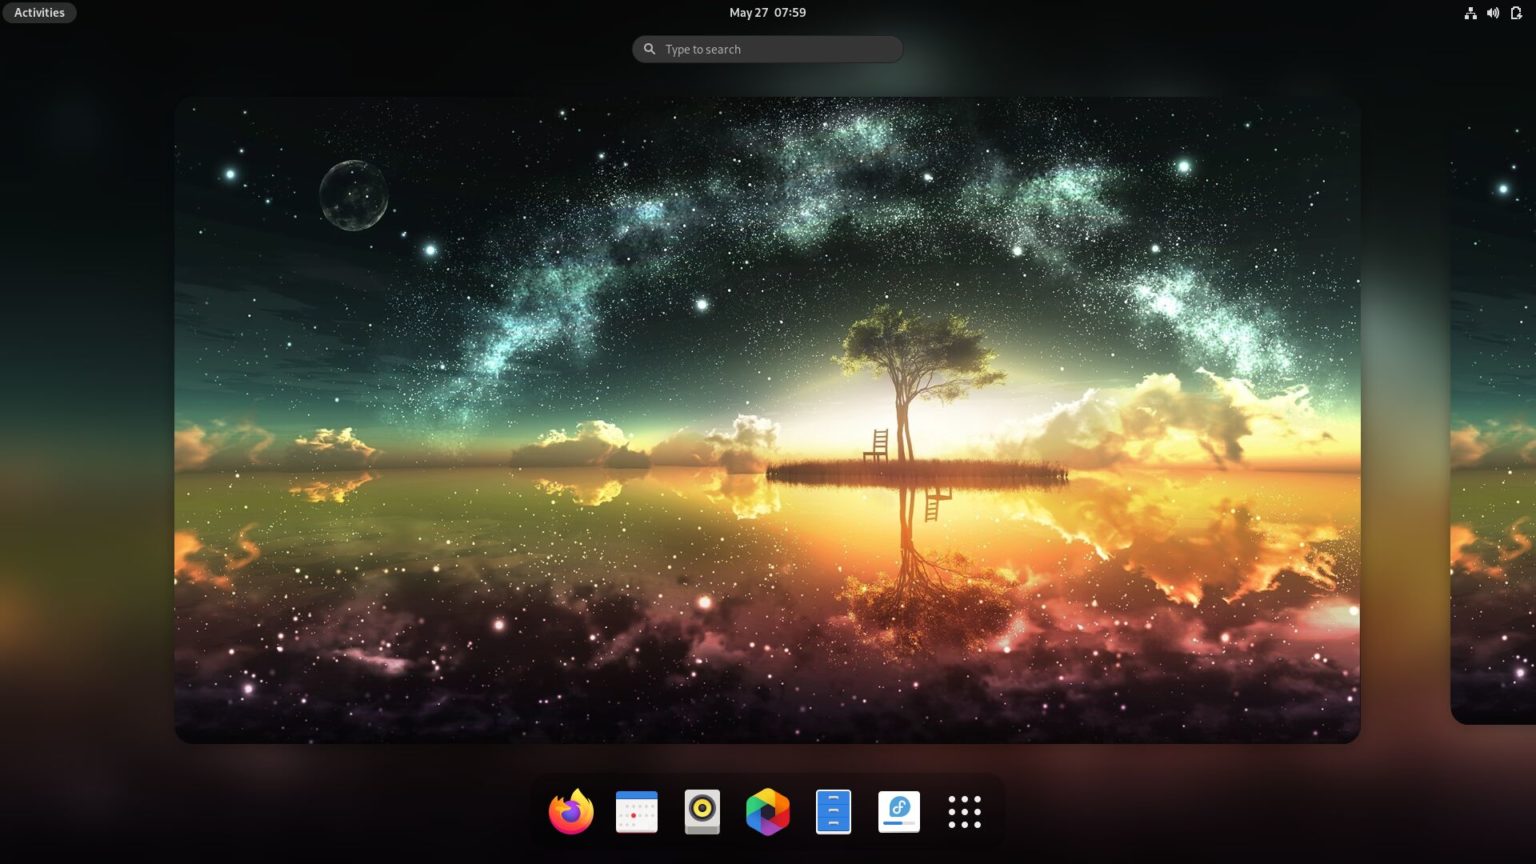1536x864 pixels.
Task: Open the application grid
Action: tap(963, 812)
